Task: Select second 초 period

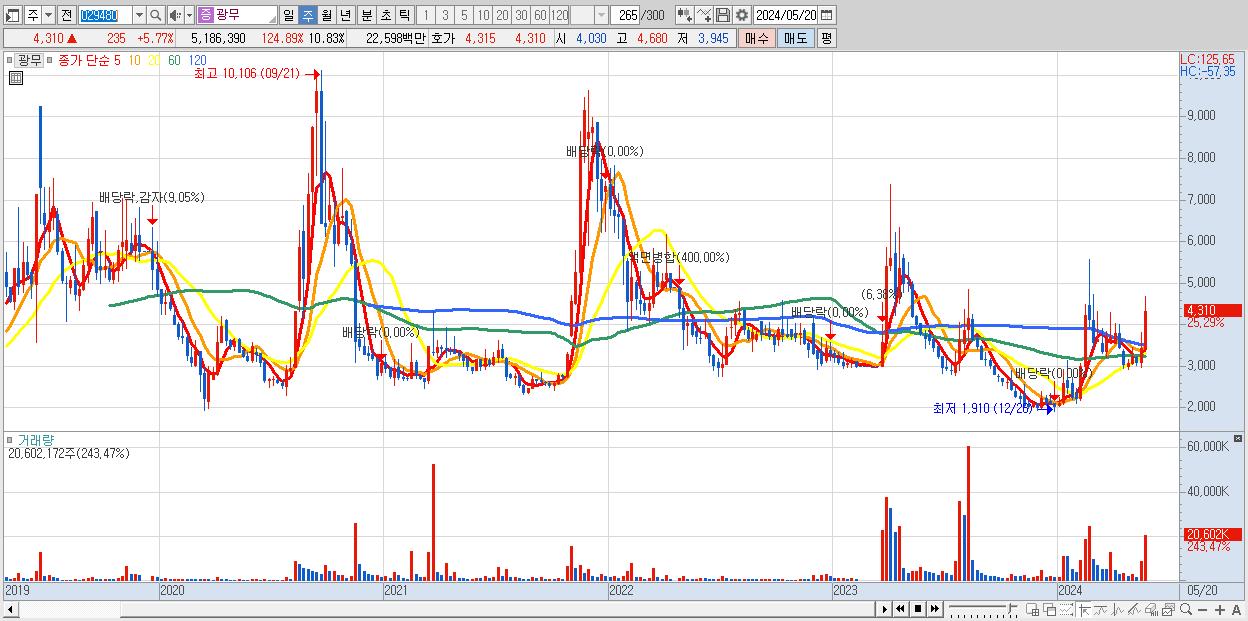Action: coord(385,15)
